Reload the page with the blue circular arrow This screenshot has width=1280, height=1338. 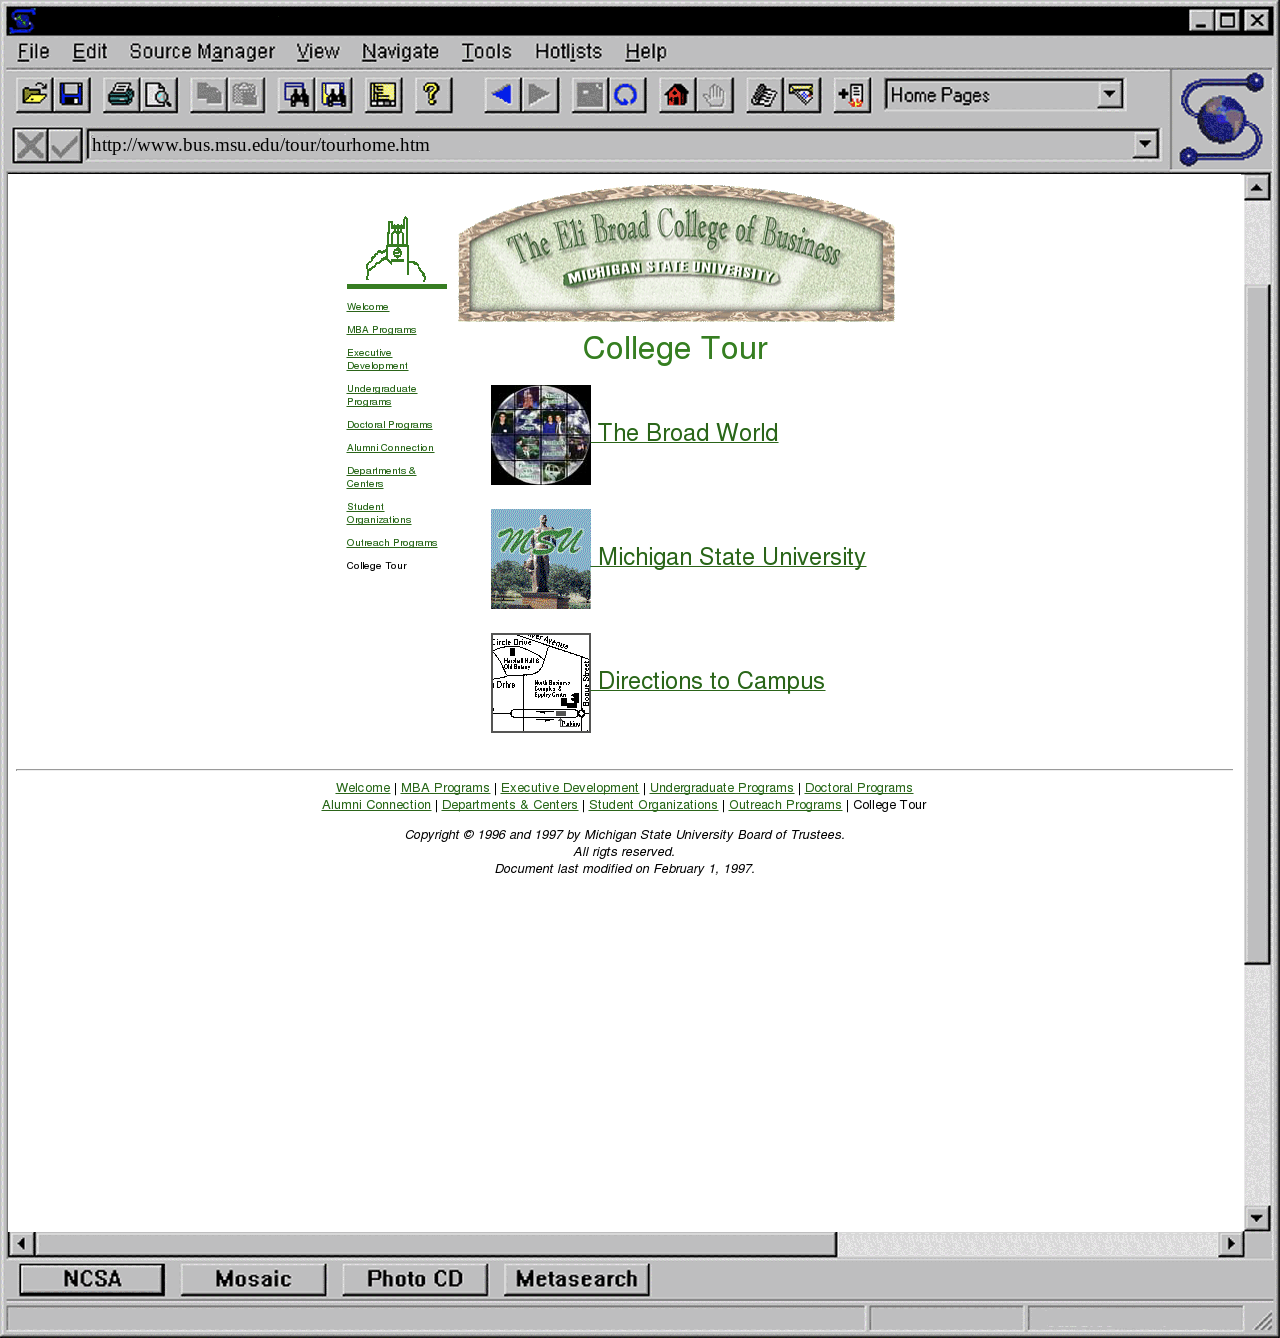(x=626, y=95)
